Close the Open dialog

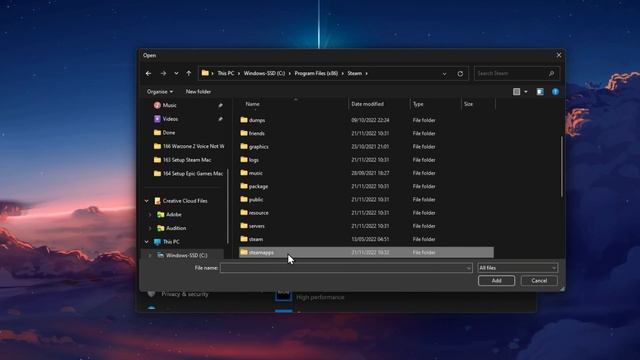(559, 55)
